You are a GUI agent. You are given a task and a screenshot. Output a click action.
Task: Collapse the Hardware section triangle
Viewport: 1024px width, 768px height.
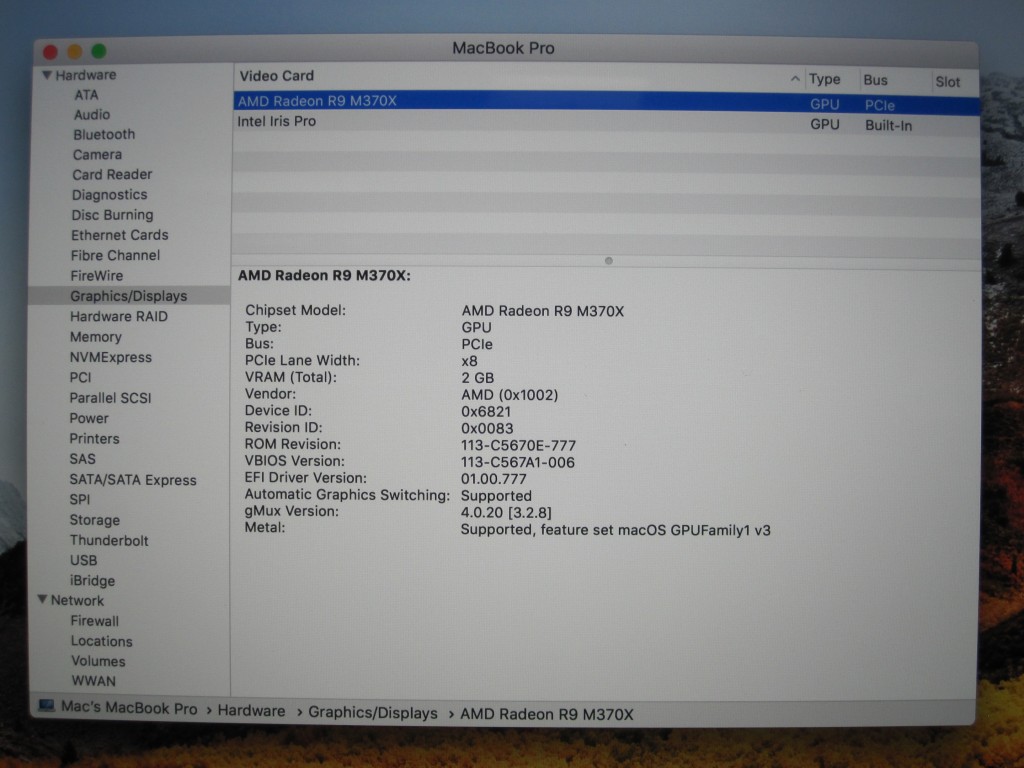coord(47,75)
